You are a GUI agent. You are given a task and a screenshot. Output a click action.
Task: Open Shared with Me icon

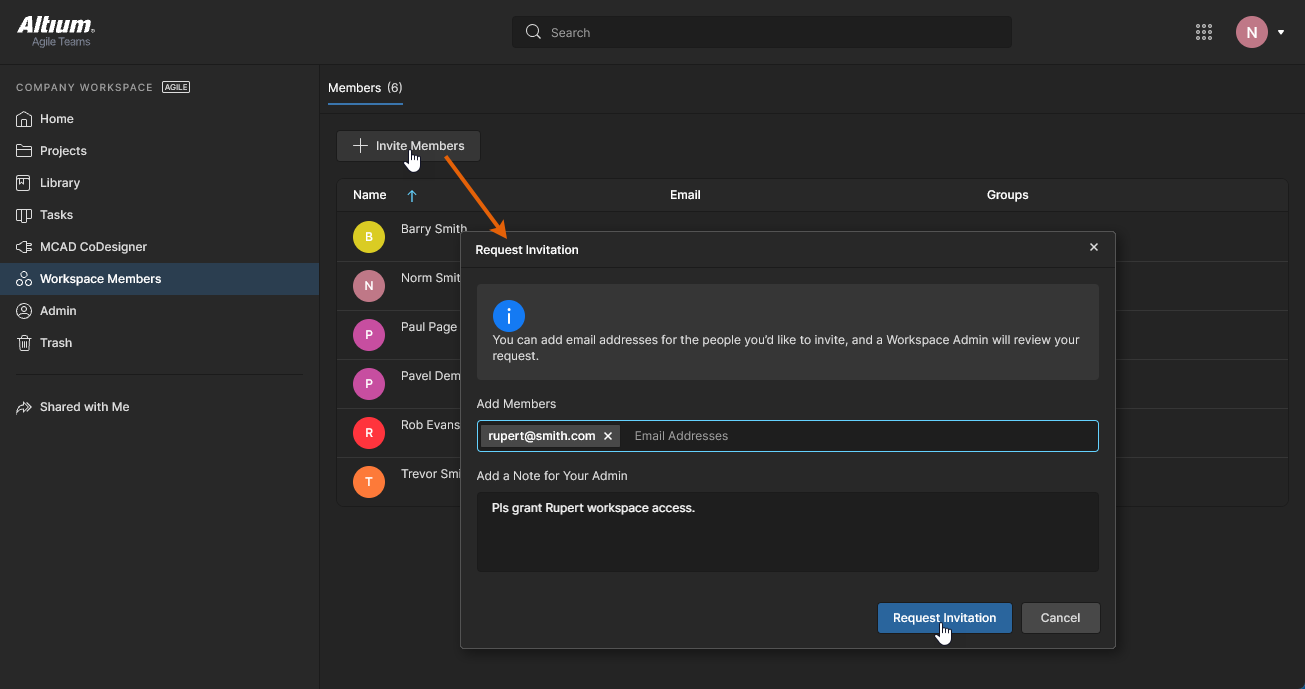[24, 407]
